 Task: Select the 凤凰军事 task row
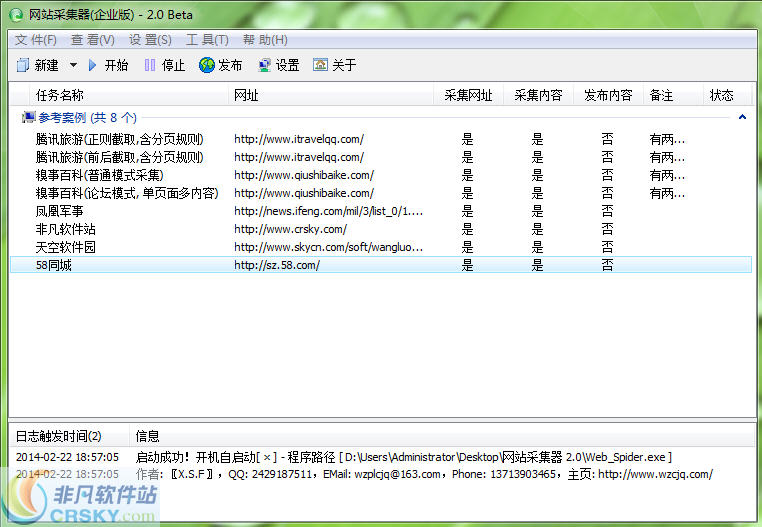[x=381, y=211]
